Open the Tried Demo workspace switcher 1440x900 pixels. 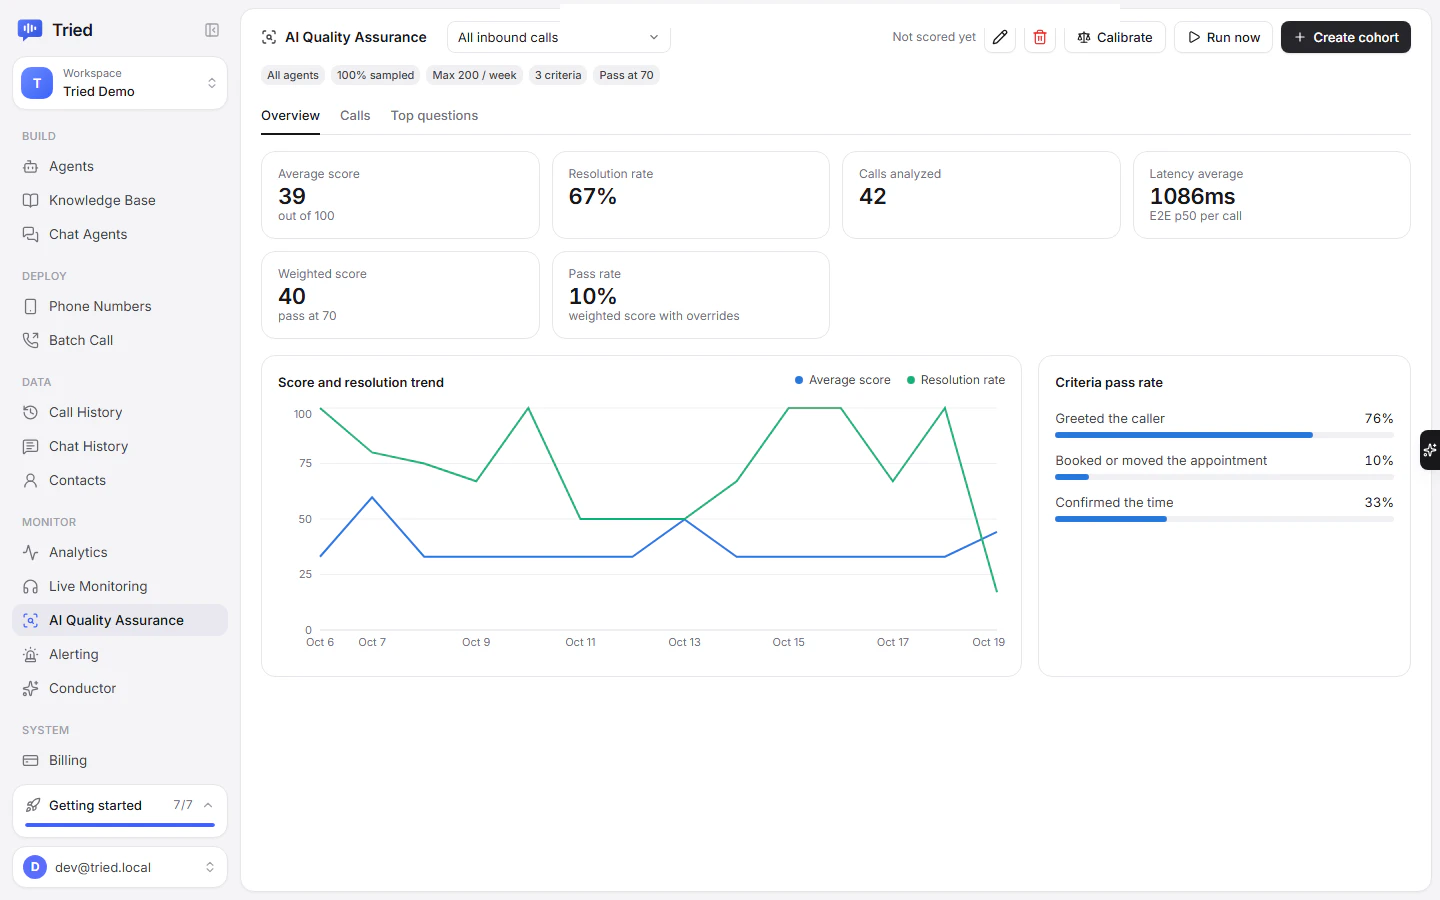tap(120, 82)
